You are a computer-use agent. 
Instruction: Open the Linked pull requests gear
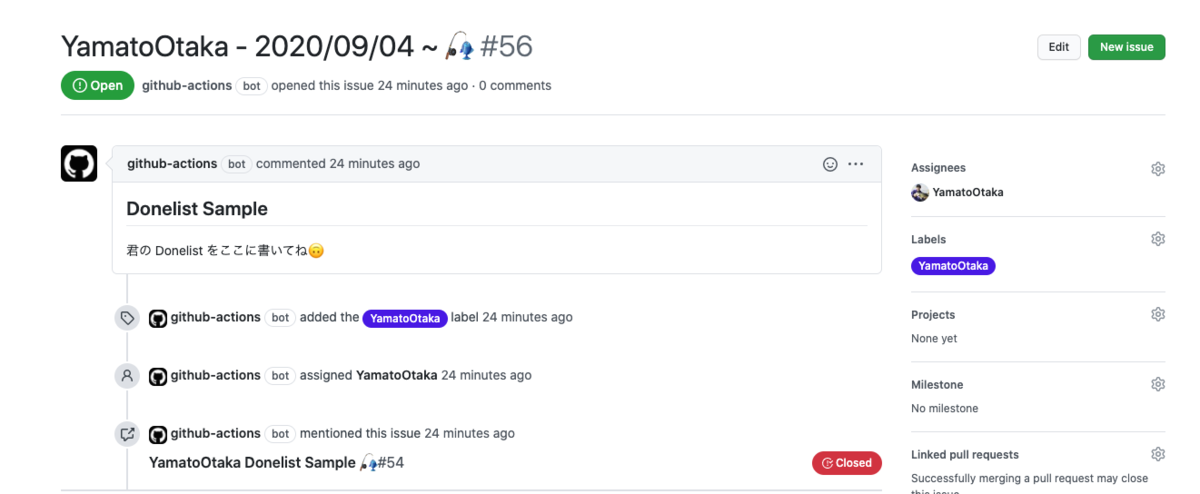coord(1157,454)
